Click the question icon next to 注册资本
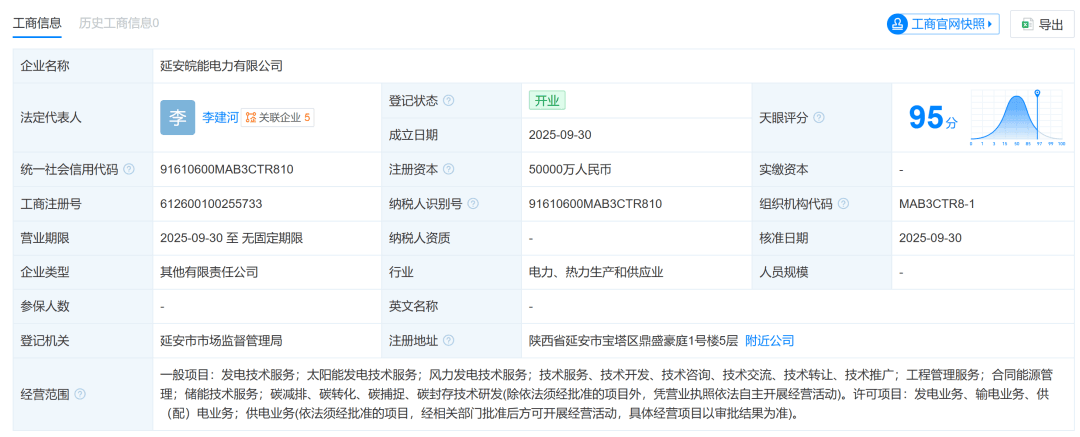 pos(449,170)
